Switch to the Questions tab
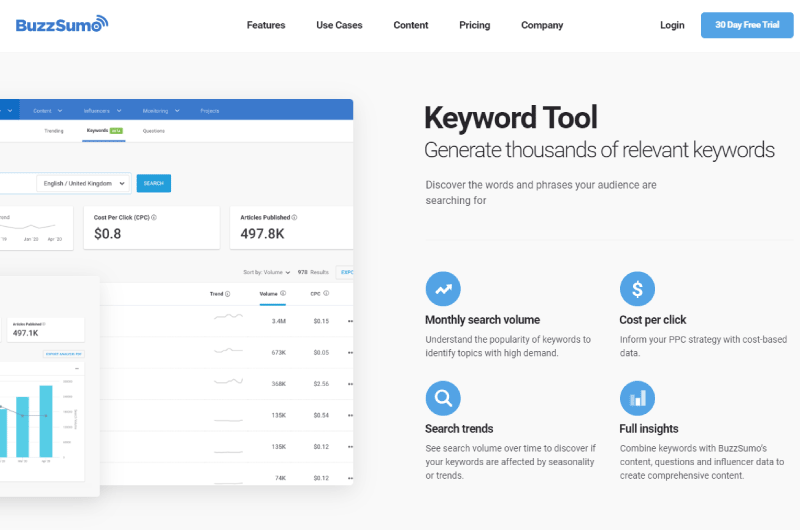 pos(154,131)
